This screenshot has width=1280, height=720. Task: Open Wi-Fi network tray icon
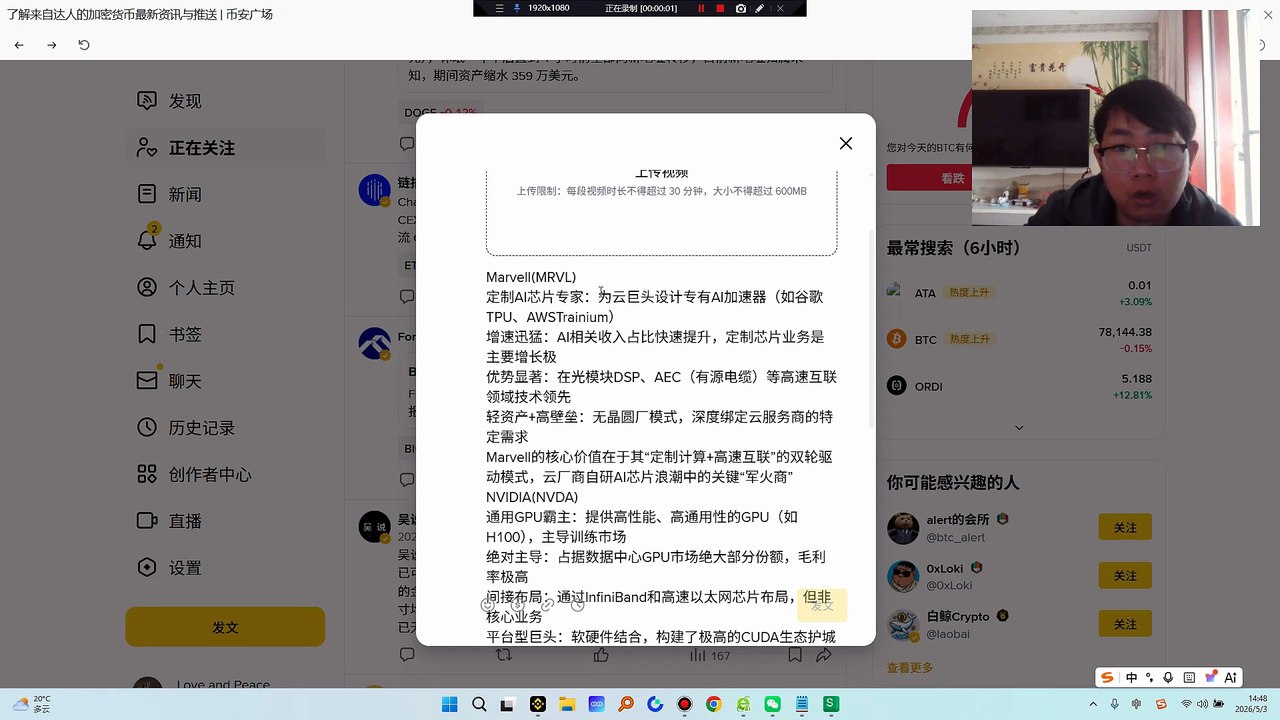click(1185, 704)
